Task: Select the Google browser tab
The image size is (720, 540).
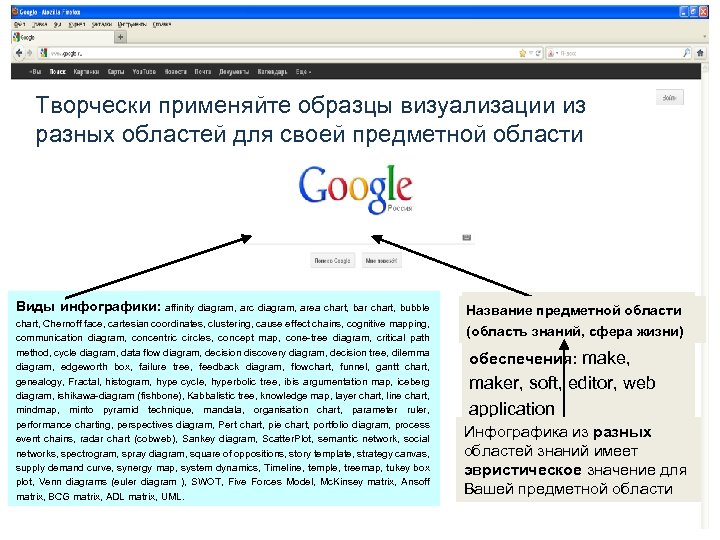Action: [62, 37]
